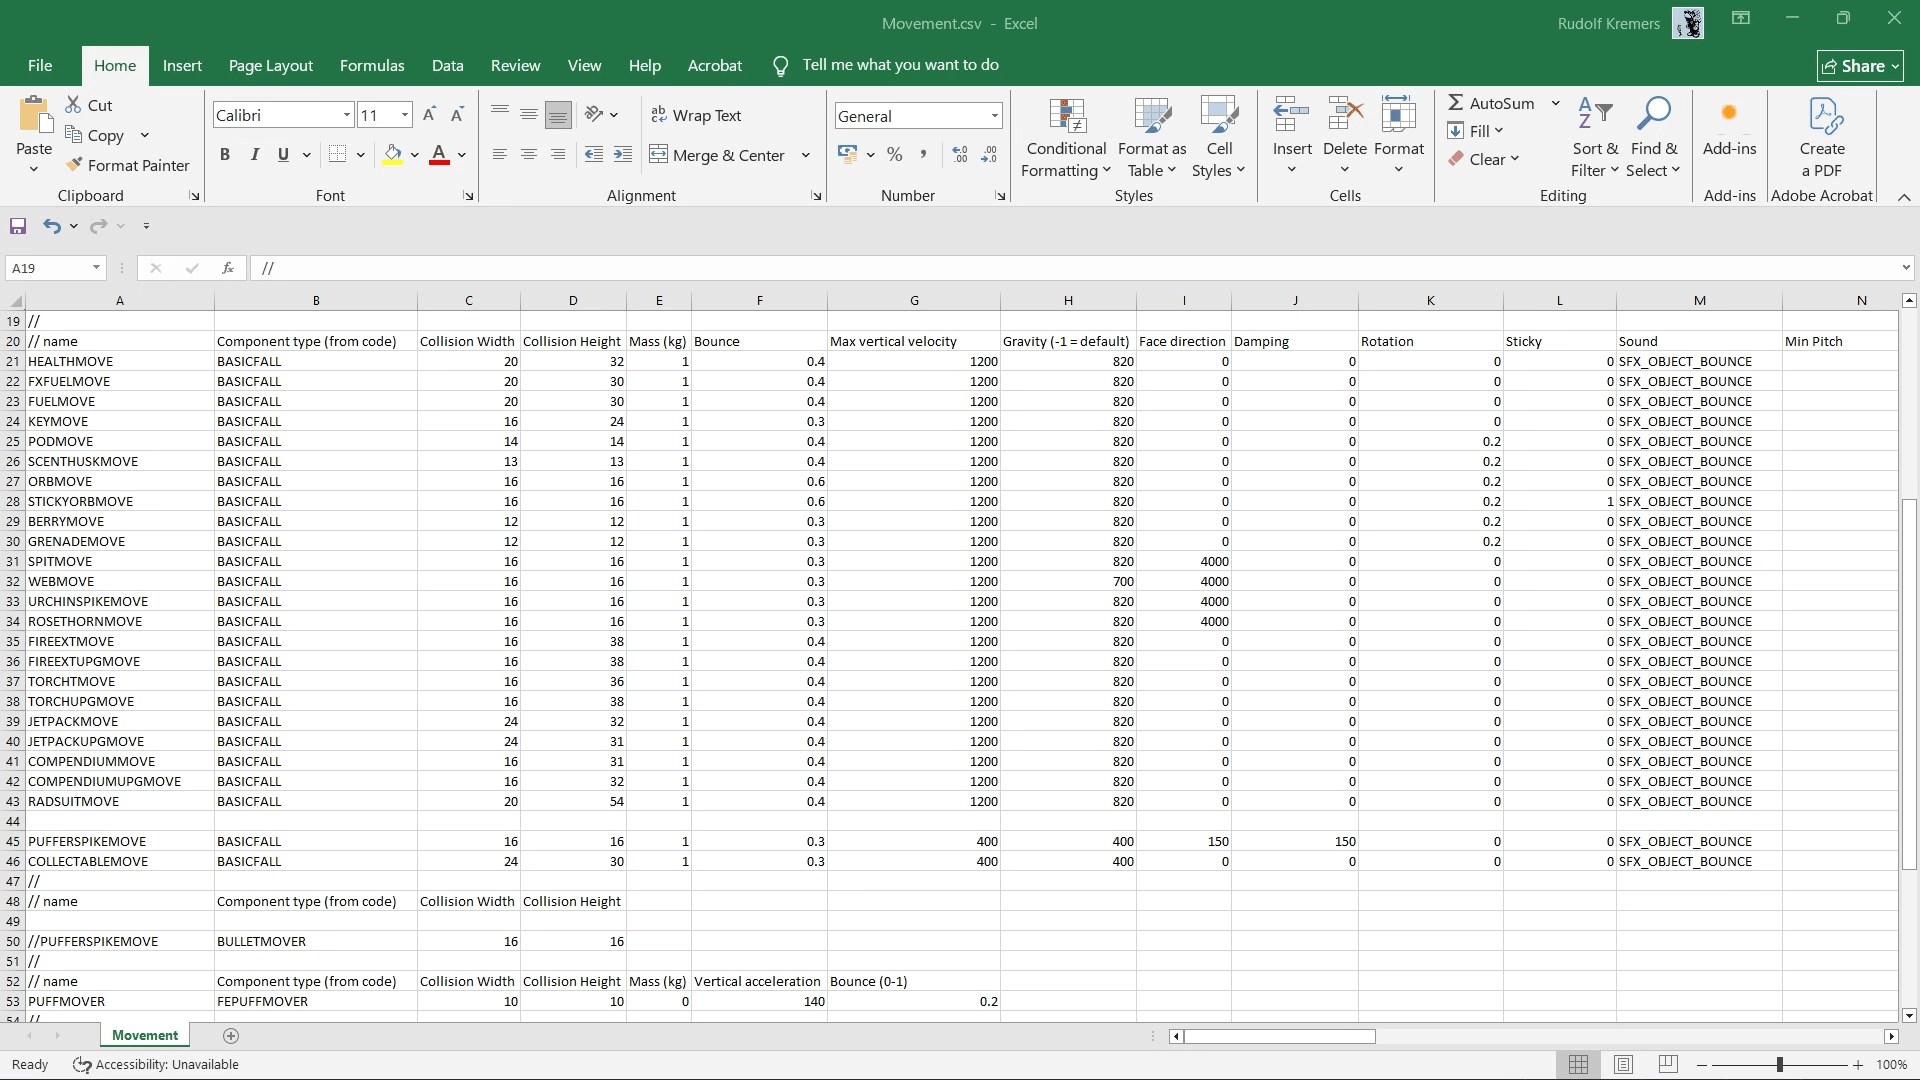
Task: Click the Increase Indent icon
Action: pyautogui.click(x=622, y=154)
